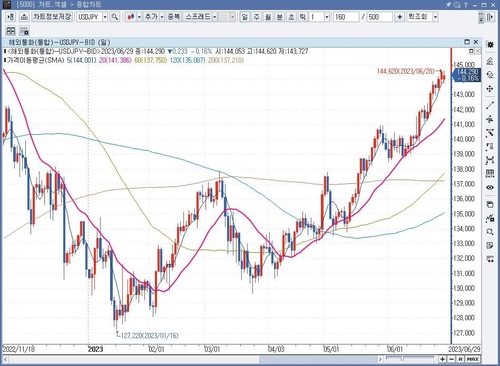Click the price legend text for USDJPY-BID
500x366 pixels.
(x=53, y=51)
